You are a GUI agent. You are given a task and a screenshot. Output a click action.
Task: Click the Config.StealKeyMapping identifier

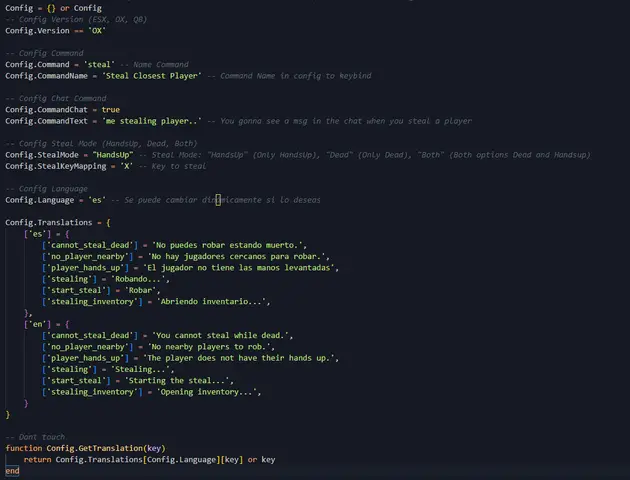pos(55,166)
